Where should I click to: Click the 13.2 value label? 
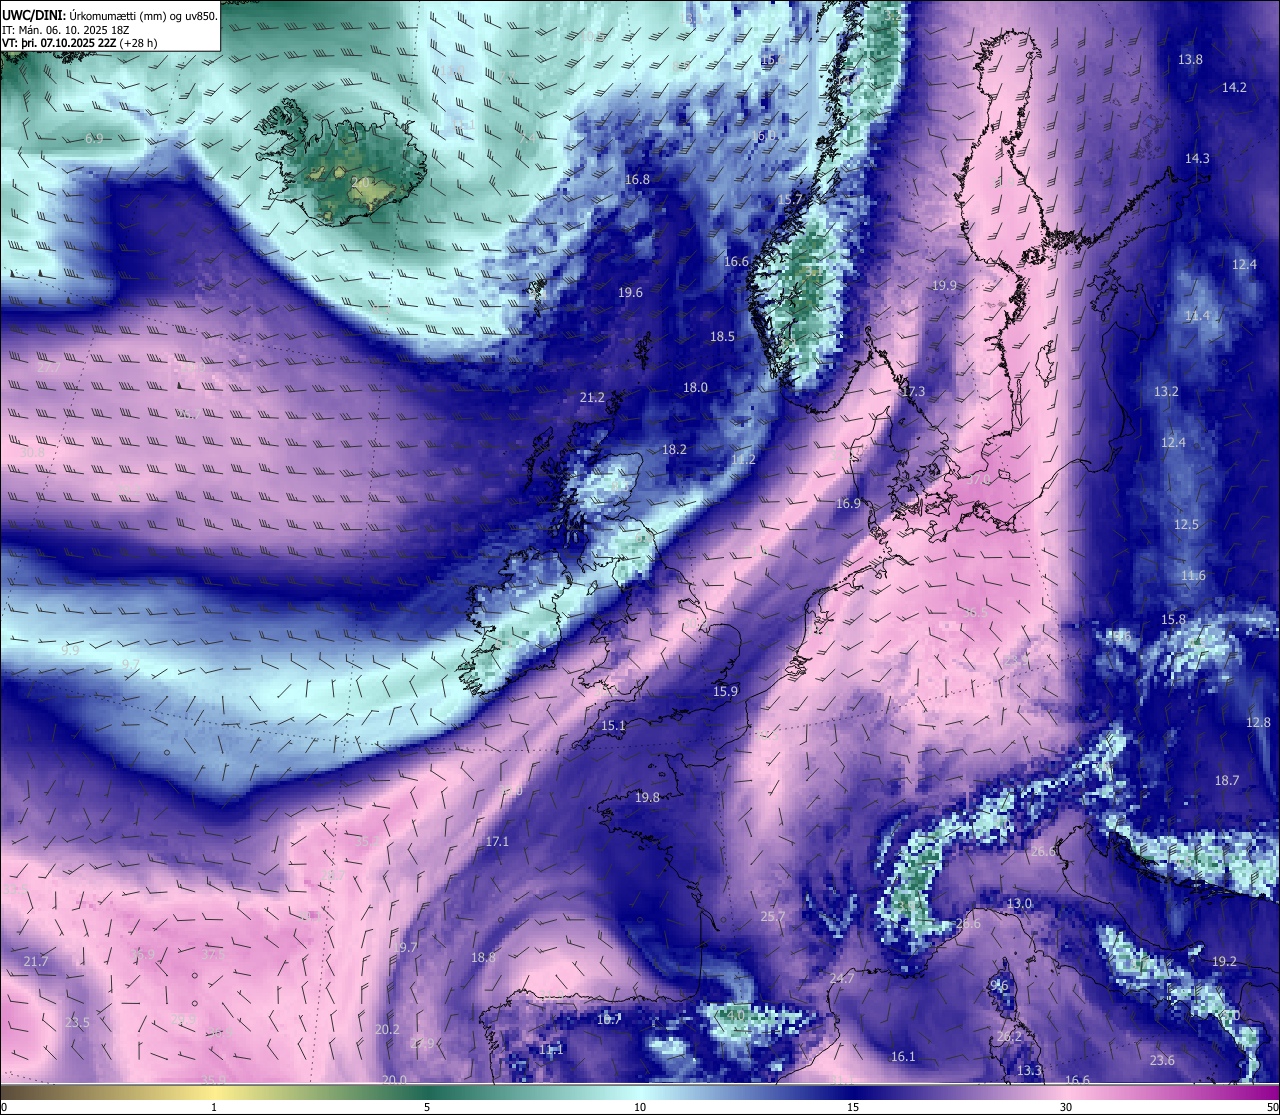point(1166,392)
